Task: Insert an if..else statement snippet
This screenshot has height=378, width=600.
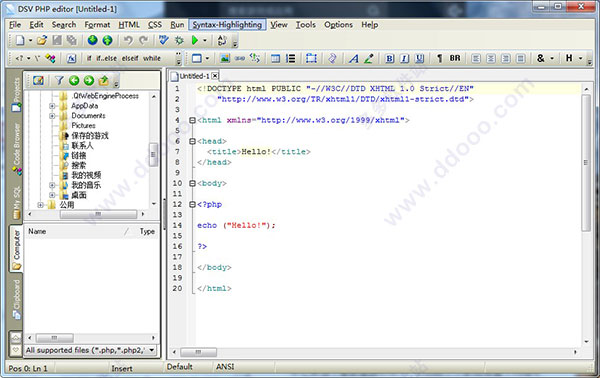Action: pyautogui.click(x=106, y=58)
